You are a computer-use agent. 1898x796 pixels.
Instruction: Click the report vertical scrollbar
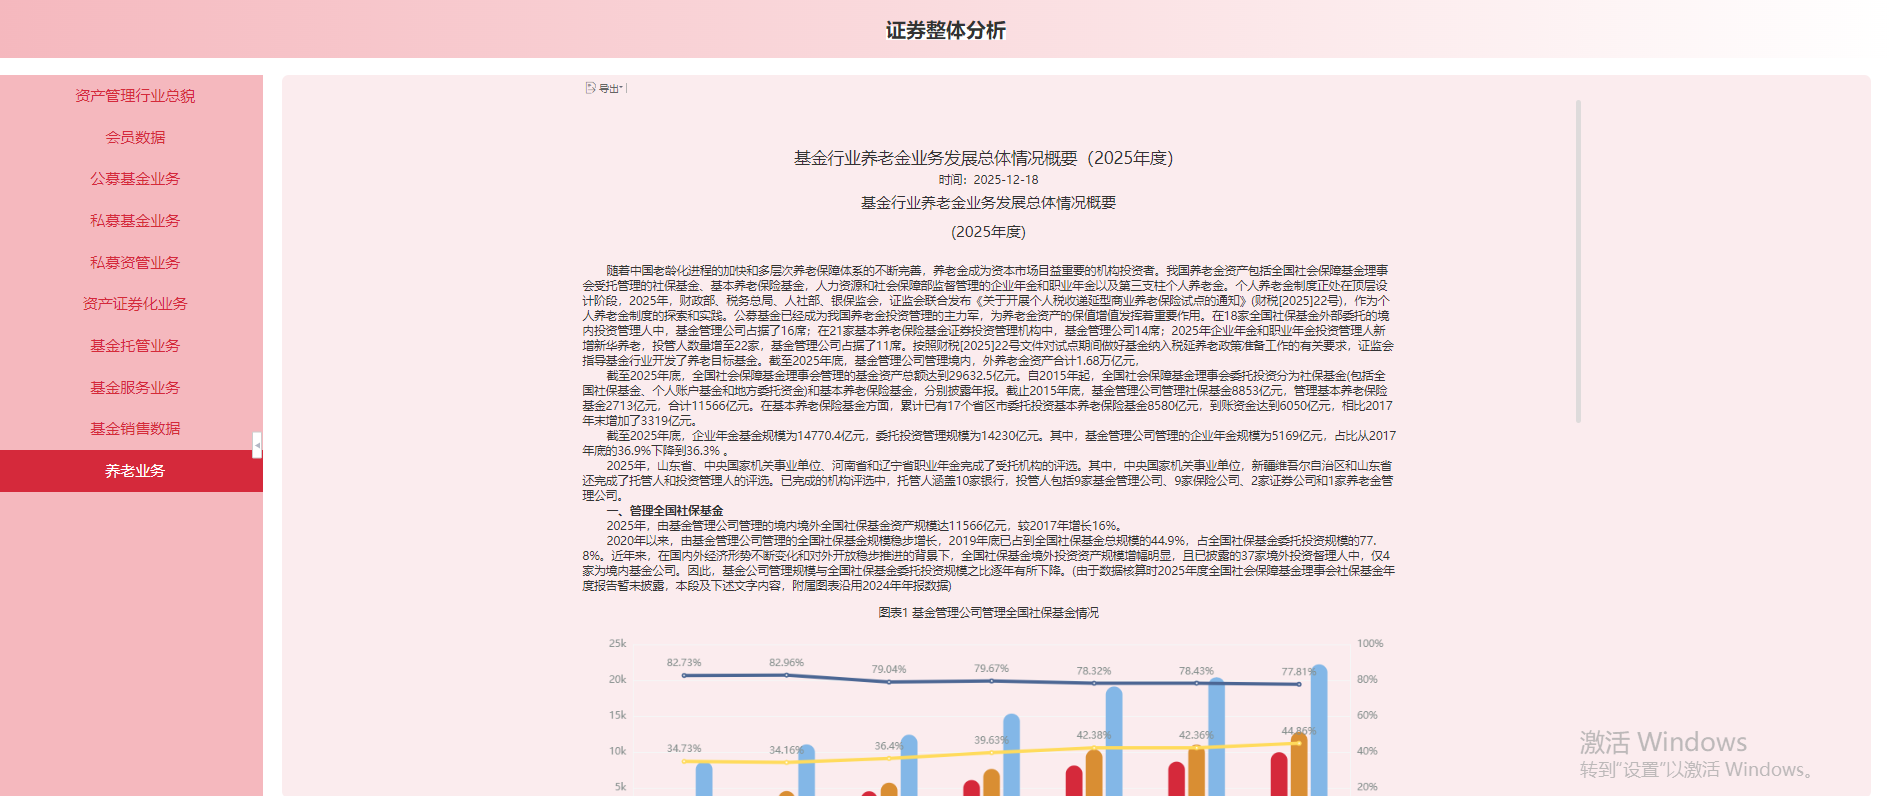tap(1578, 261)
